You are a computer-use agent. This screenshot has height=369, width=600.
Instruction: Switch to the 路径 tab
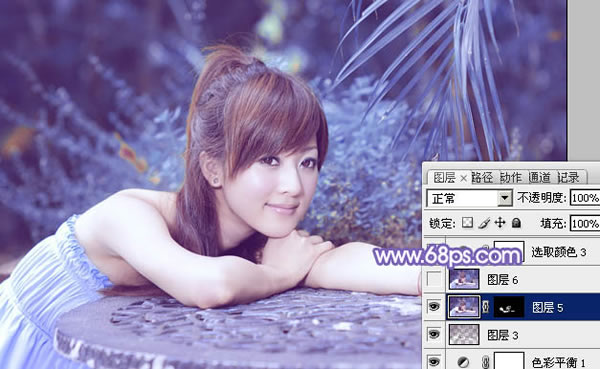tap(482, 178)
